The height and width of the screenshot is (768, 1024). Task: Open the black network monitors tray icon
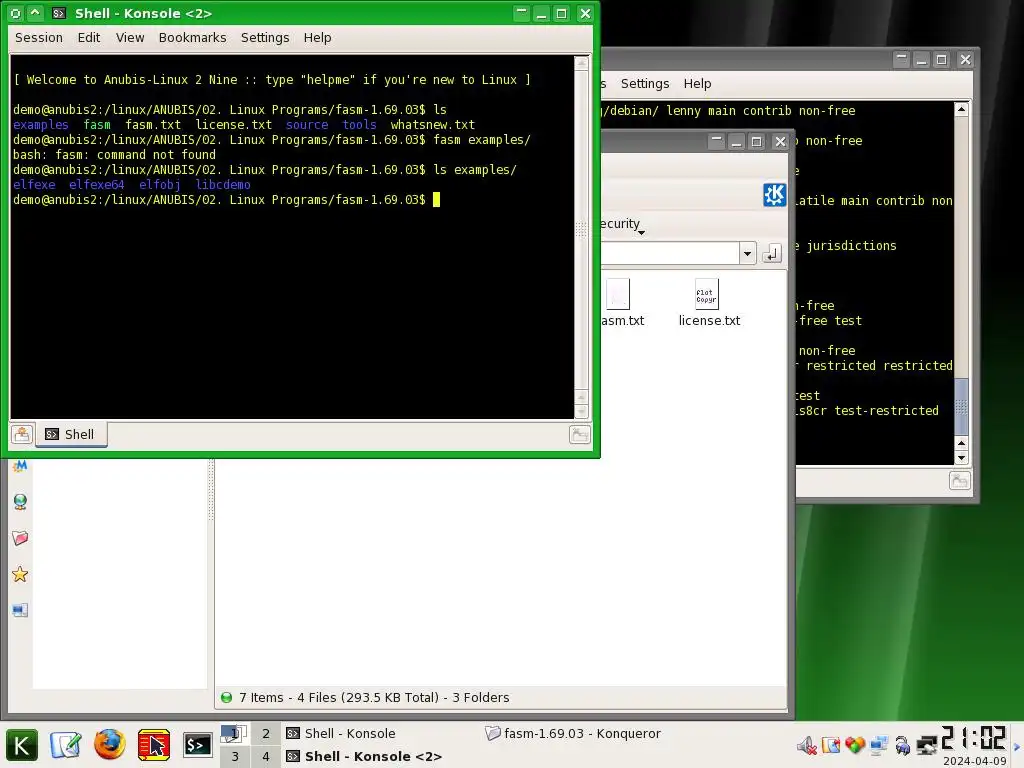pyautogui.click(x=927, y=745)
